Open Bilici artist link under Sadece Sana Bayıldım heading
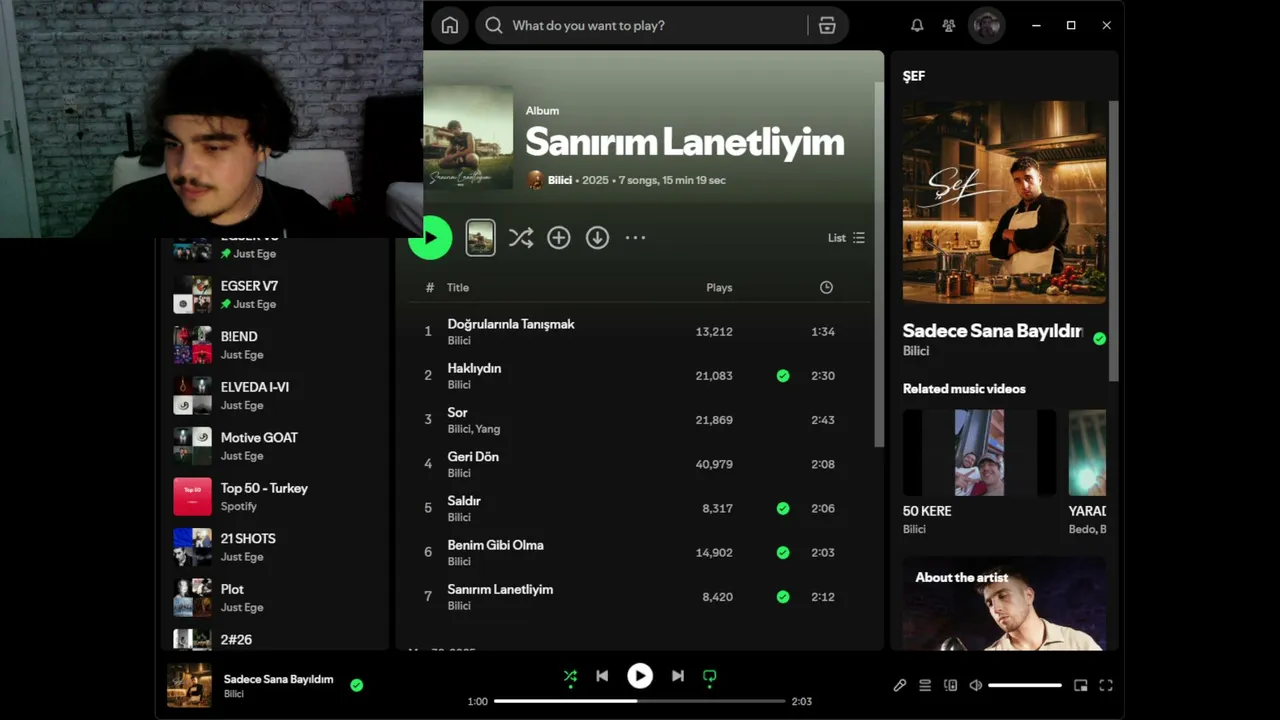Image resolution: width=1280 pixels, height=720 pixels. point(916,351)
